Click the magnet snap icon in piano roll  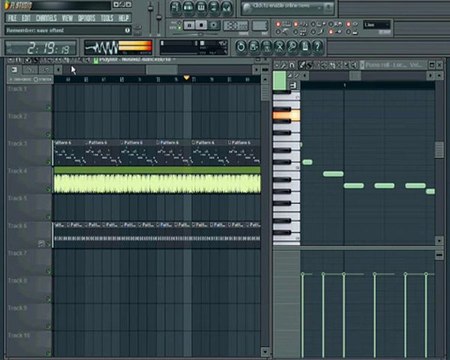[x=292, y=65]
